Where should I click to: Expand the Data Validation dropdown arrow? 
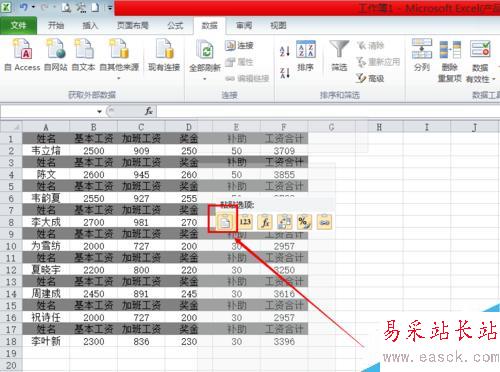pyautogui.click(x=494, y=79)
